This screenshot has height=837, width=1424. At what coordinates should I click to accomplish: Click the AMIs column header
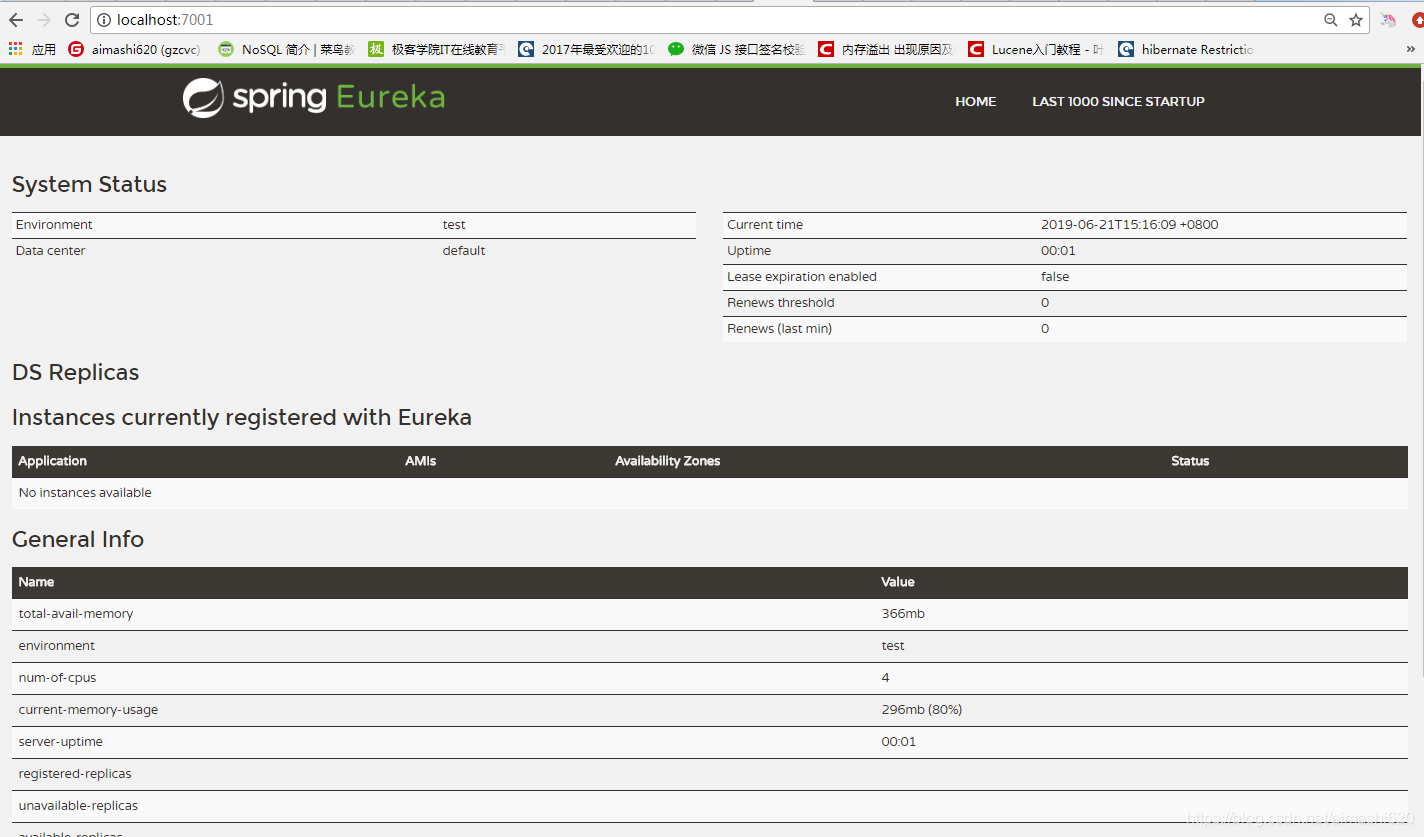coord(420,461)
